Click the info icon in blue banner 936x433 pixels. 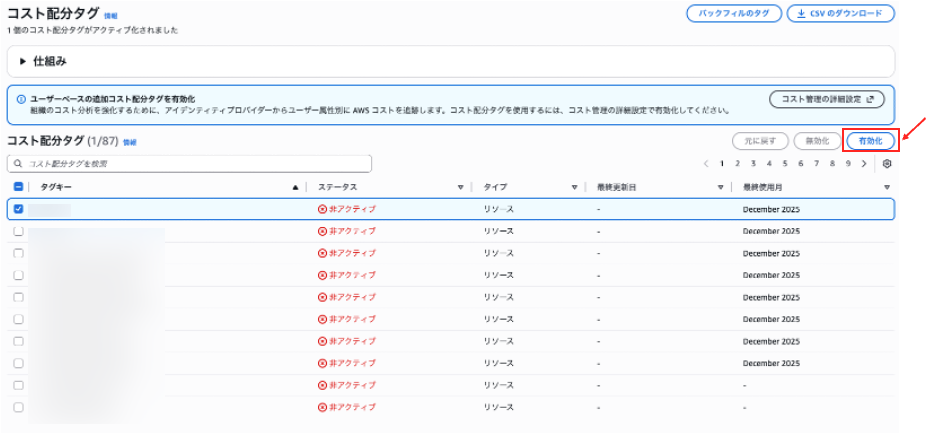(x=21, y=99)
